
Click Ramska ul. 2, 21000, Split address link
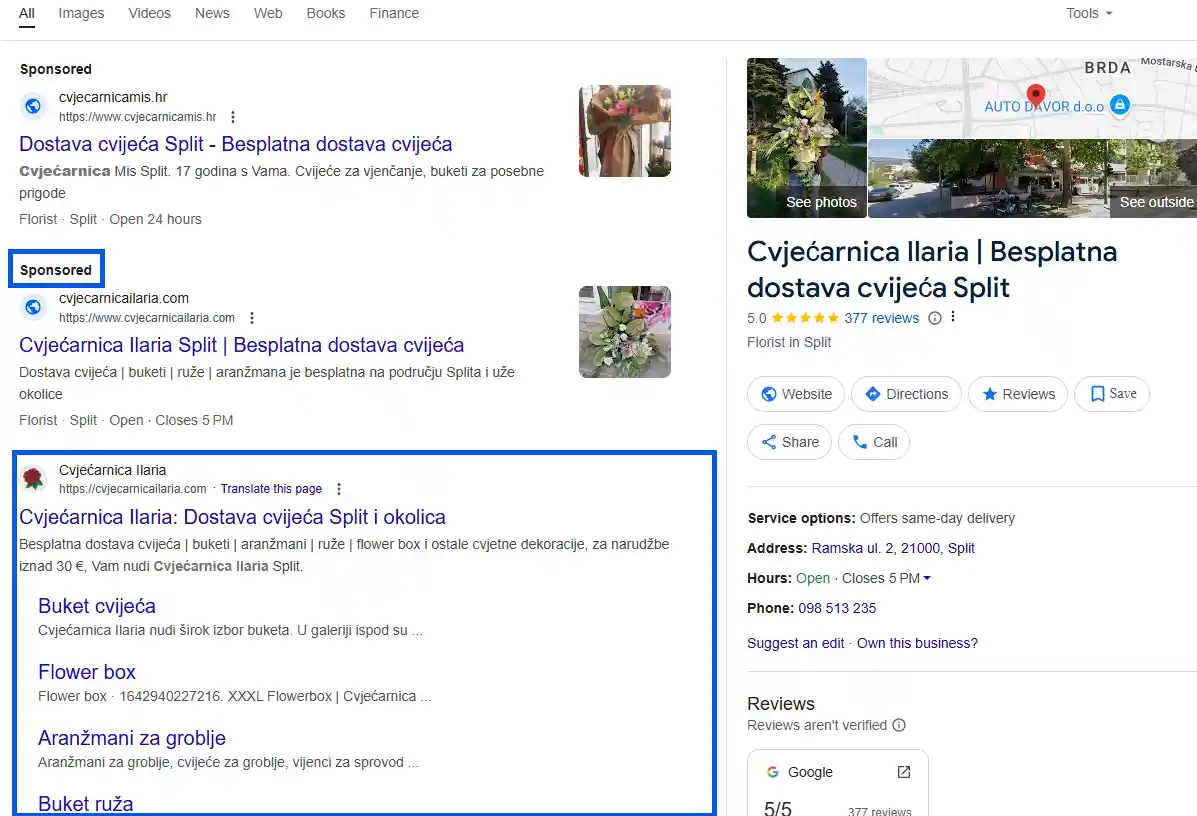pos(893,548)
